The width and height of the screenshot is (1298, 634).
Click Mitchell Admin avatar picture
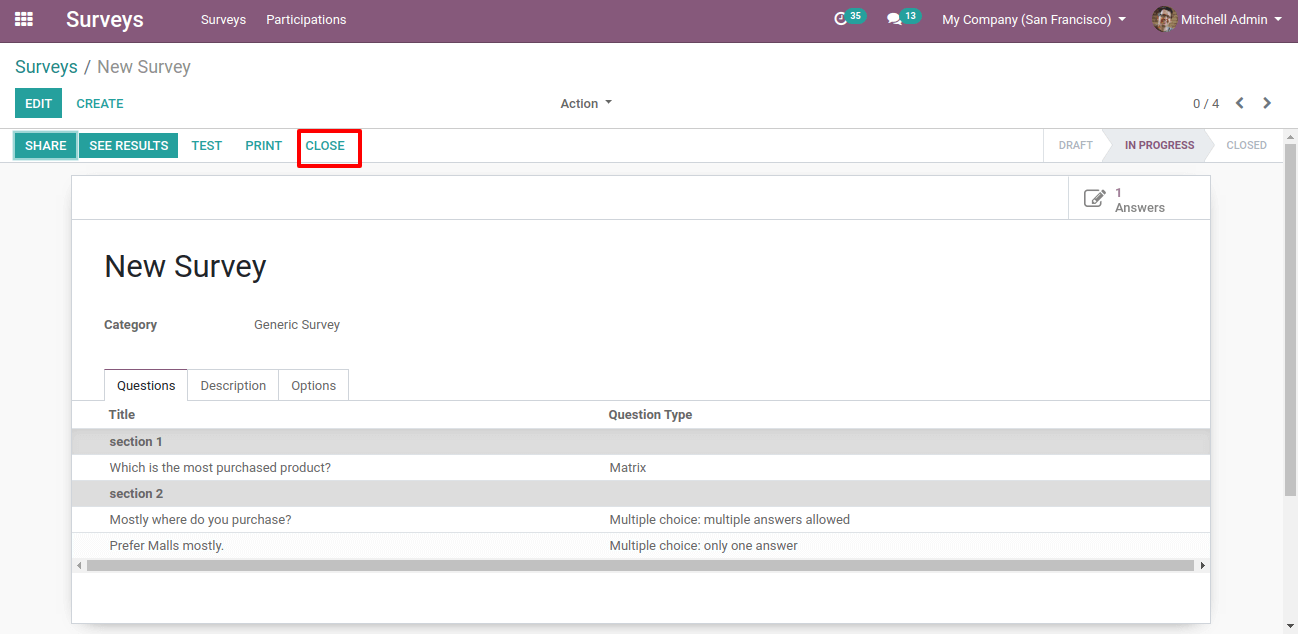point(1164,19)
